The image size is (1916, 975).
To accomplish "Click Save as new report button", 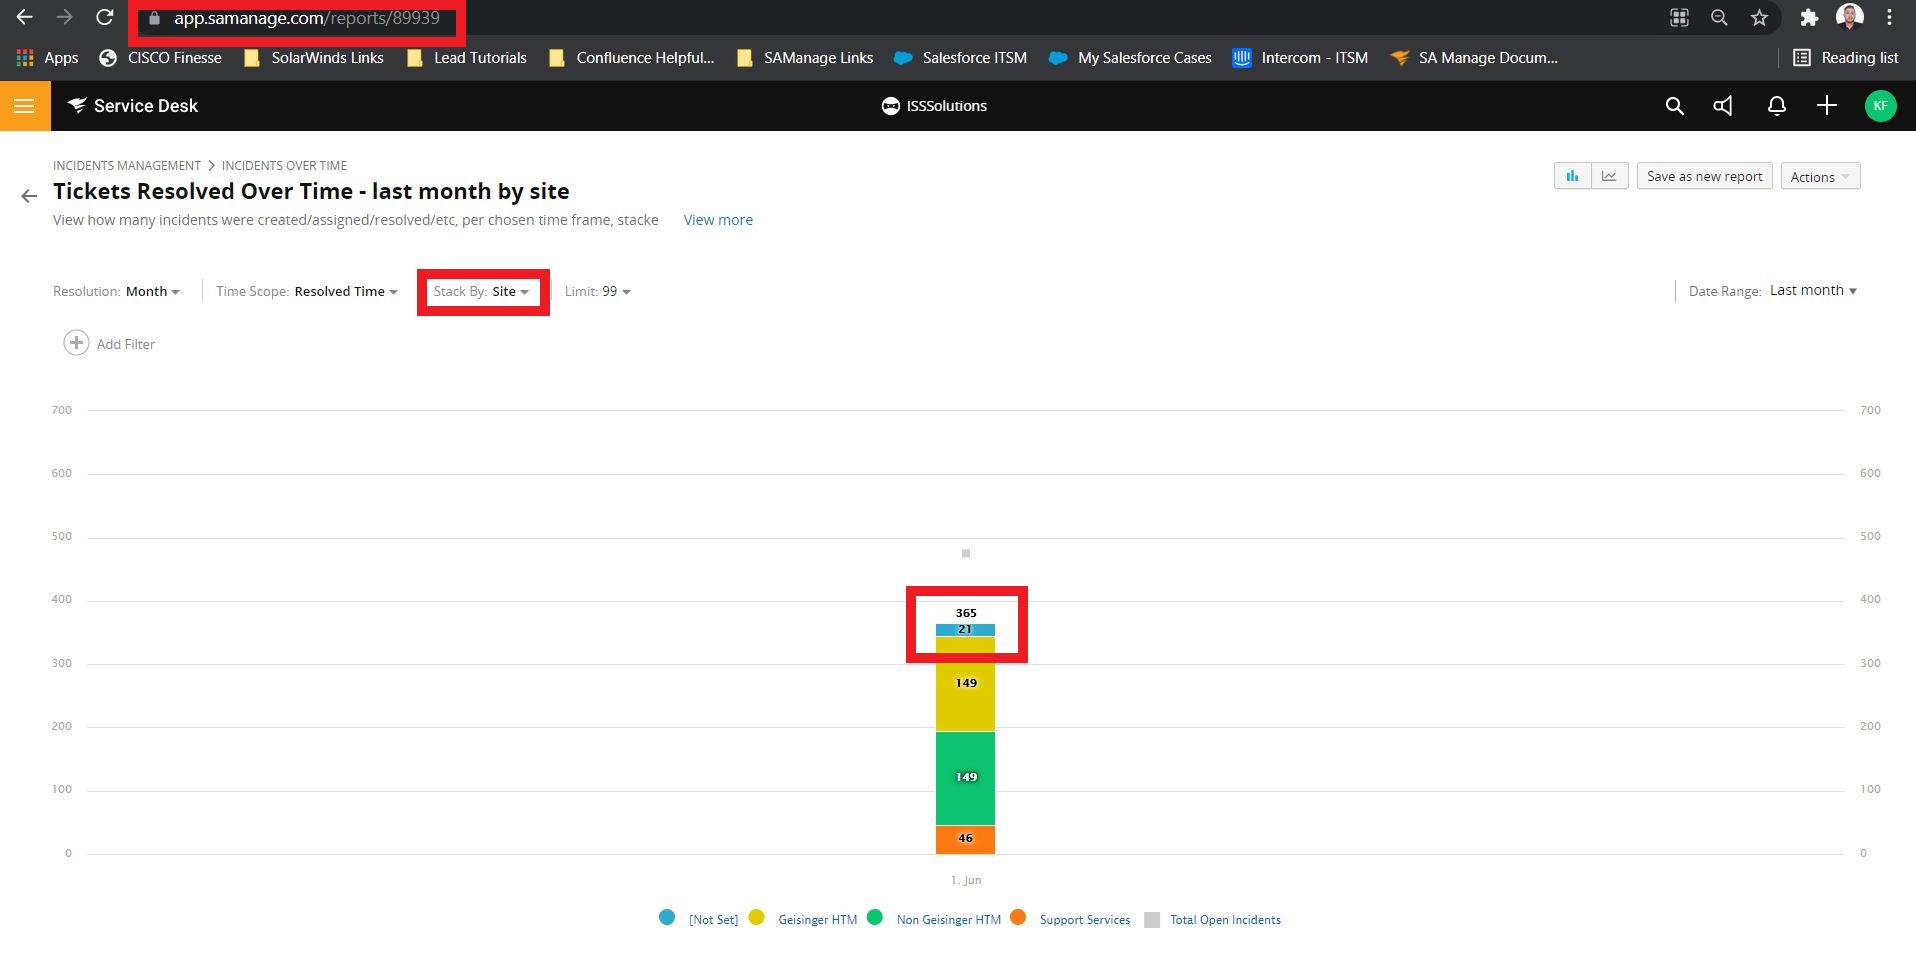I will coord(1704,176).
